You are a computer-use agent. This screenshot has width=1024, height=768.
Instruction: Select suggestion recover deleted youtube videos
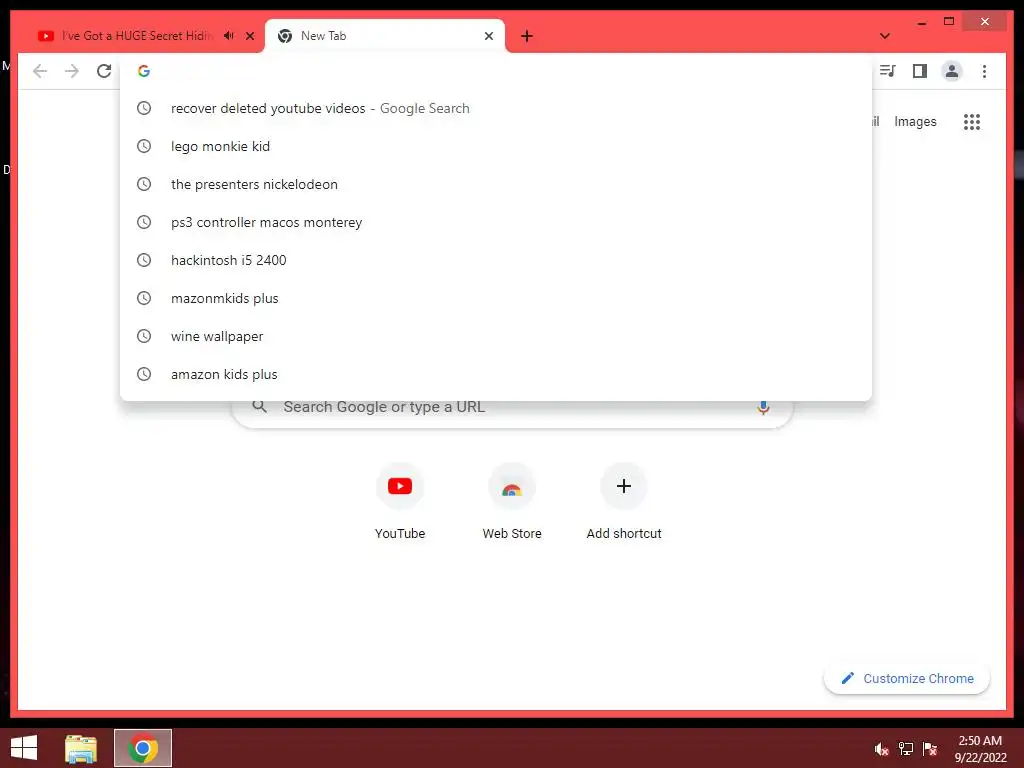coord(496,108)
